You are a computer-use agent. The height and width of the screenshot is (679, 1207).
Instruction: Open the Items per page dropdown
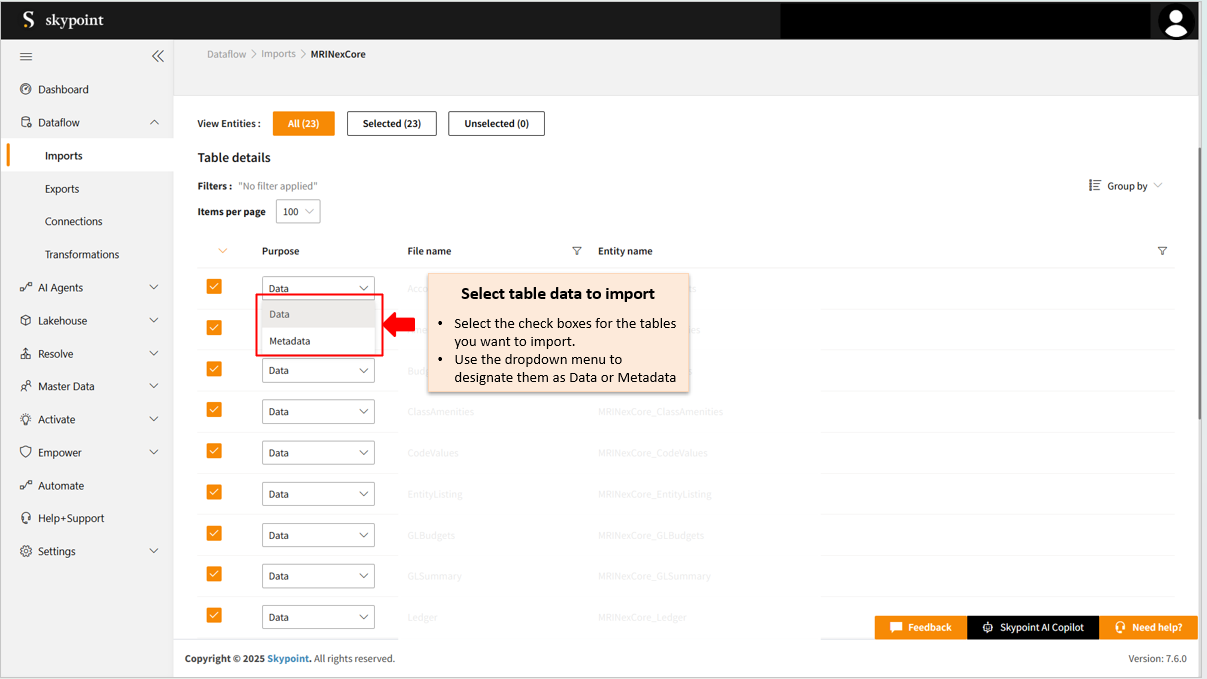[298, 212]
